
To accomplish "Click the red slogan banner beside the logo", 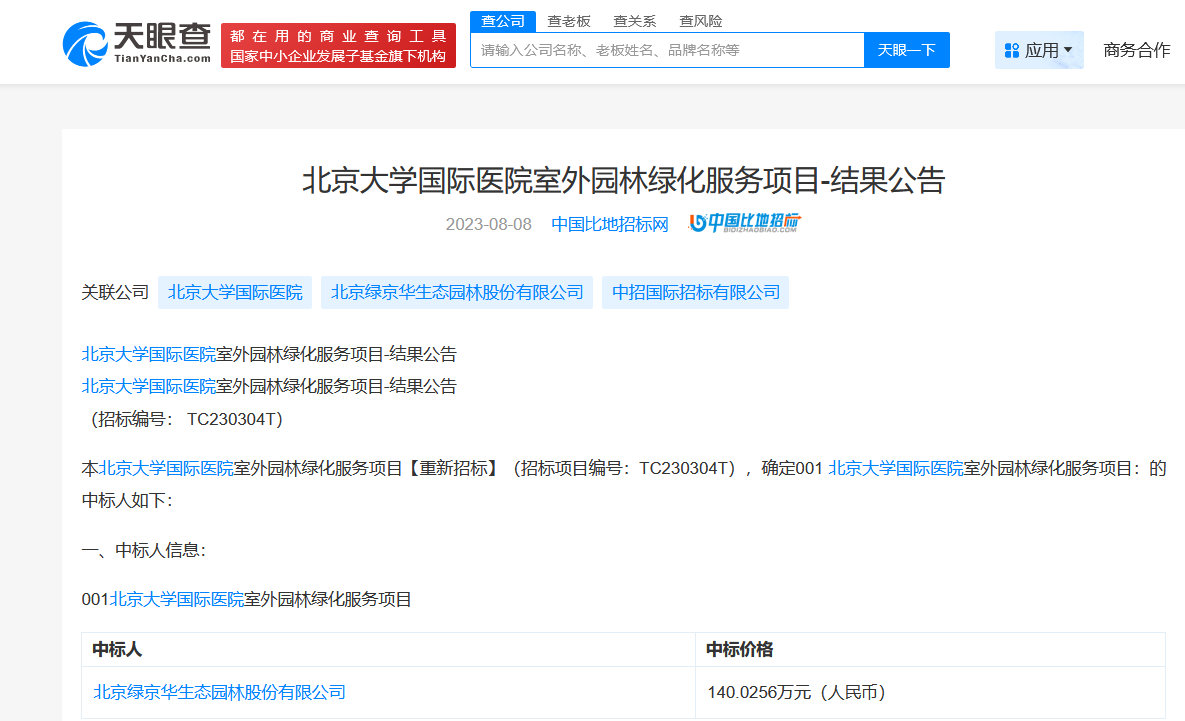I will pyautogui.click(x=338, y=45).
